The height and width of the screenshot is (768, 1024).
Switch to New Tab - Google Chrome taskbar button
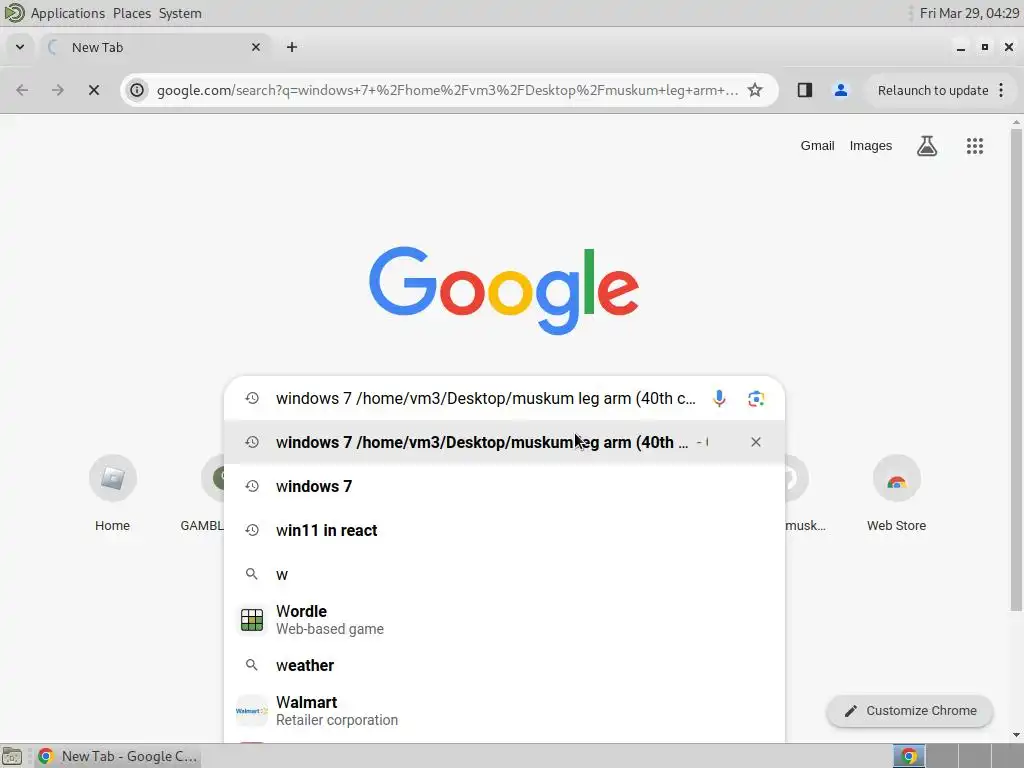tap(118, 756)
